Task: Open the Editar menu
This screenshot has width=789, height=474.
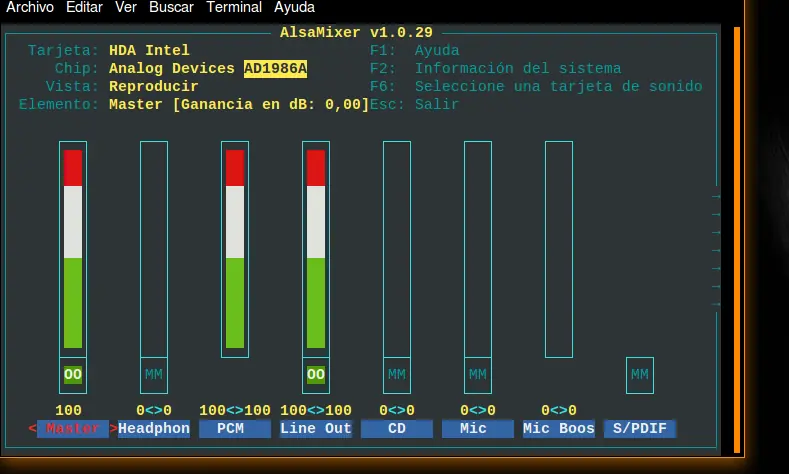Action: (x=84, y=8)
